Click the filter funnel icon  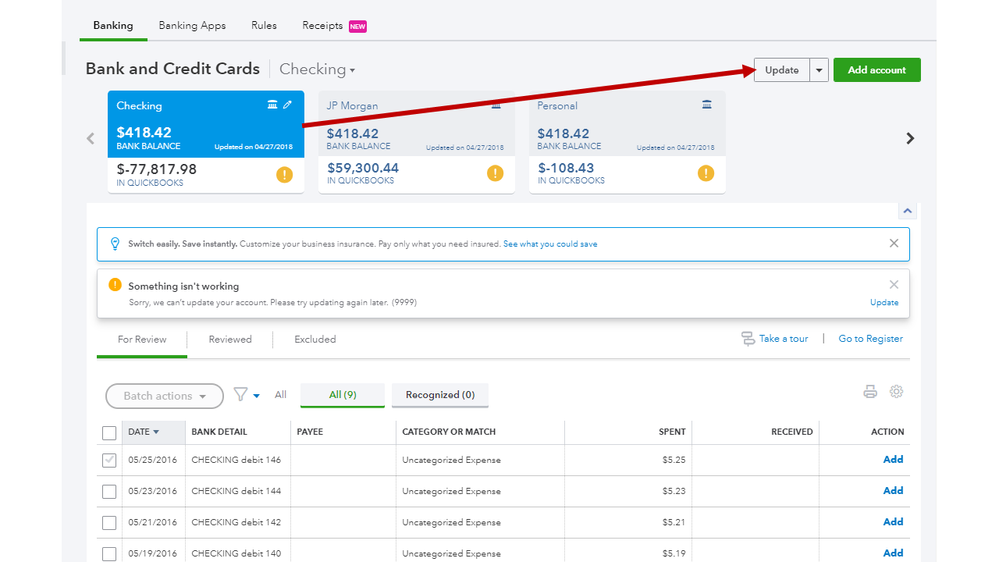click(241, 395)
